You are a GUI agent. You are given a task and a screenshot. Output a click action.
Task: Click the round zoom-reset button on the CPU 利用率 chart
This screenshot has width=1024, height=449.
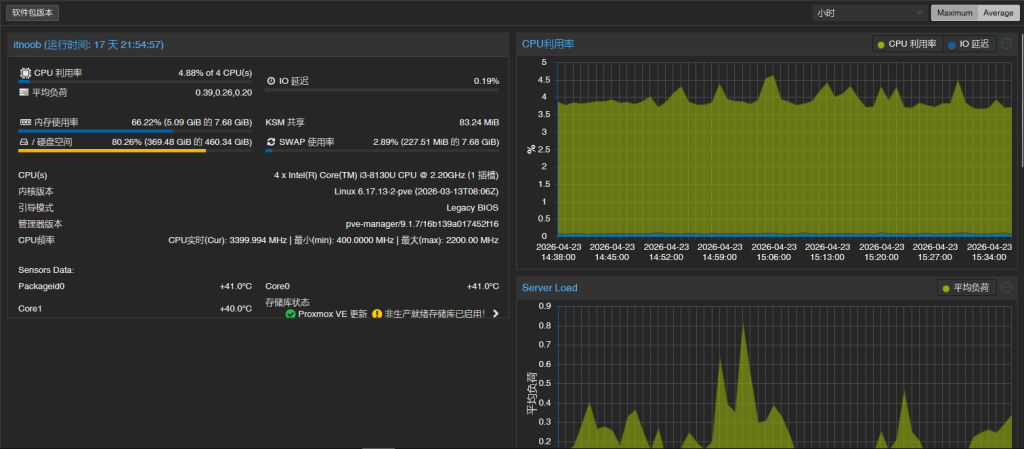point(1006,43)
